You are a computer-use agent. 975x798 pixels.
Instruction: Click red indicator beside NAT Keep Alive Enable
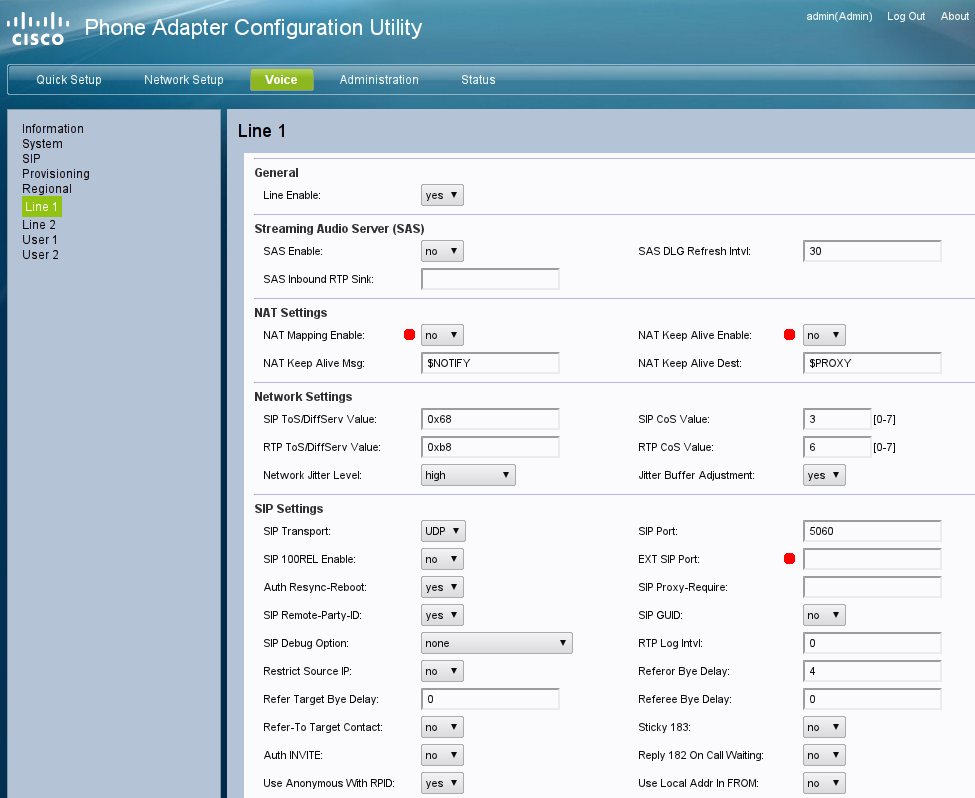click(x=789, y=335)
